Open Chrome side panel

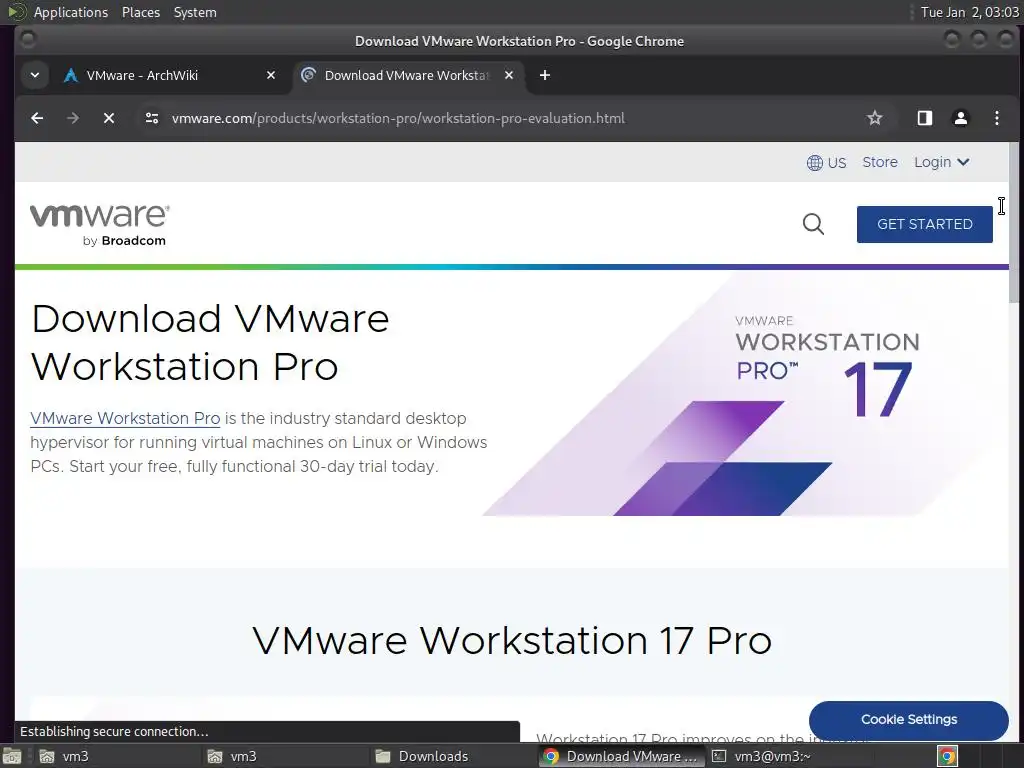(x=925, y=118)
